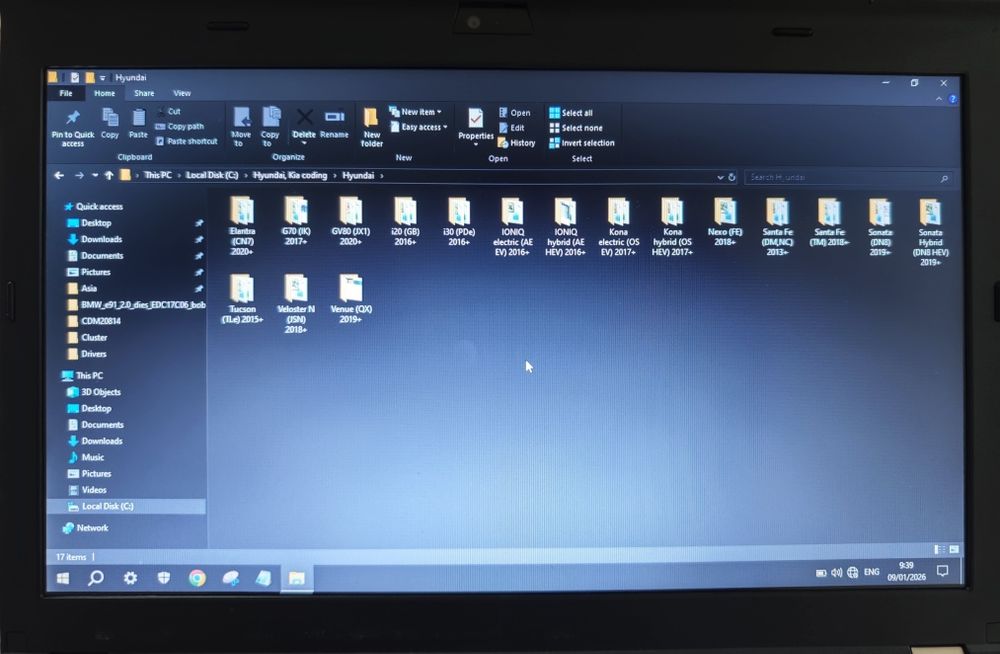This screenshot has width=1000, height=654.
Task: Switch to the Share ribbon tab
Action: point(144,93)
